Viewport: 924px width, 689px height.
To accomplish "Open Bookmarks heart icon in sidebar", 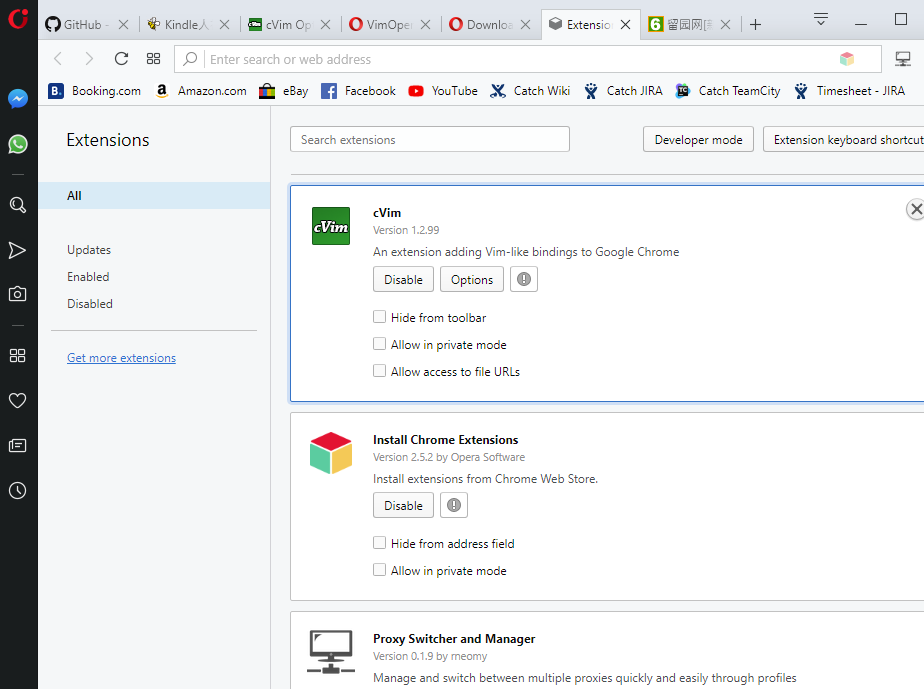I will coord(18,401).
